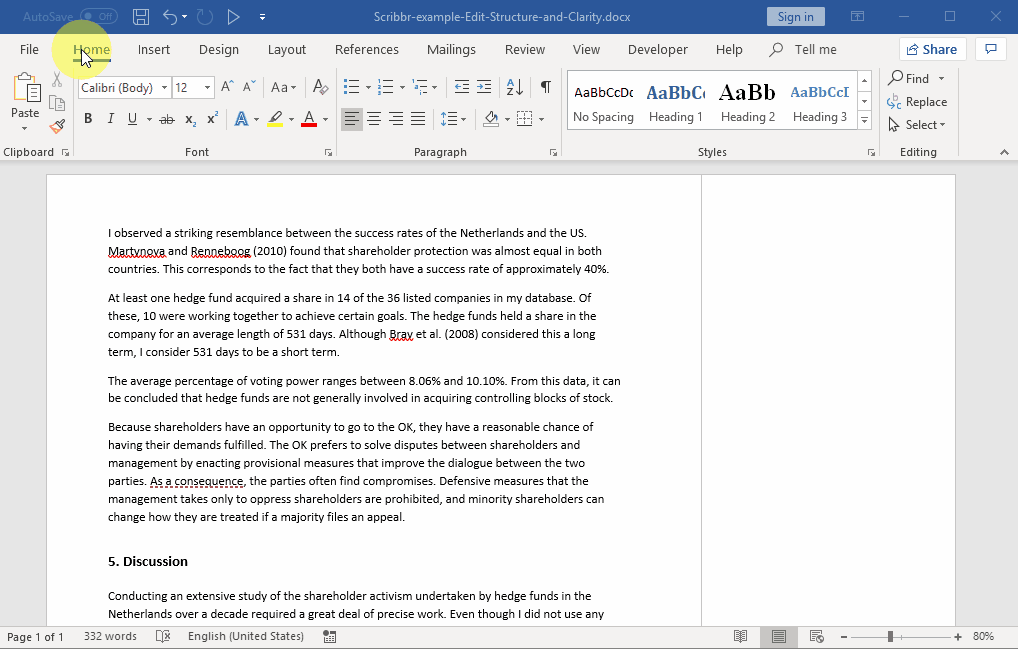Open the References tab
This screenshot has height=649, width=1018.
point(366,49)
